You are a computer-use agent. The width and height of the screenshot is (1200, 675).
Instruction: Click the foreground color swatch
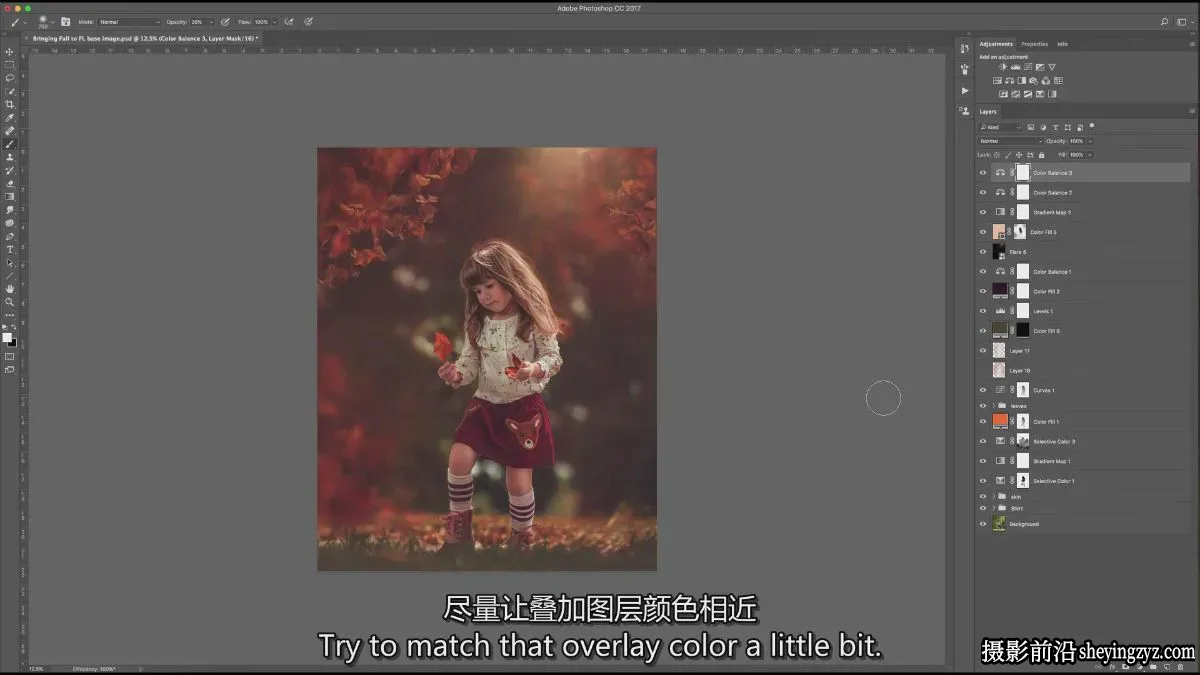pyautogui.click(x=7, y=337)
